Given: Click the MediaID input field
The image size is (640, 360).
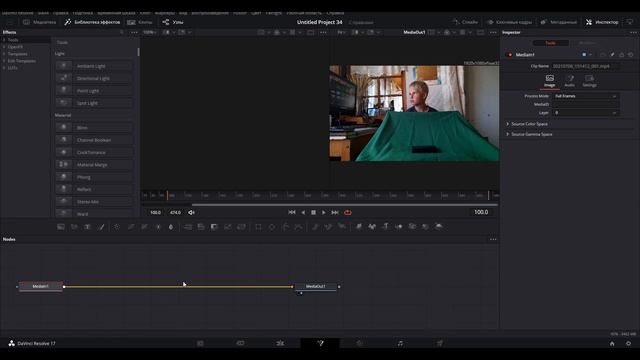Looking at the screenshot, I should coord(586,104).
